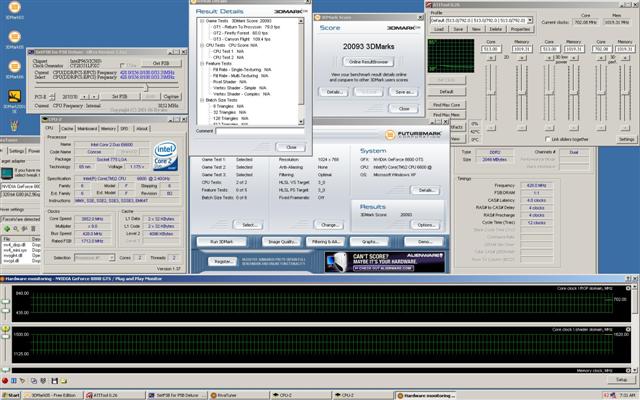640x400 pixels.
Task: Click the Filtering & AA... button
Action: click(326, 242)
